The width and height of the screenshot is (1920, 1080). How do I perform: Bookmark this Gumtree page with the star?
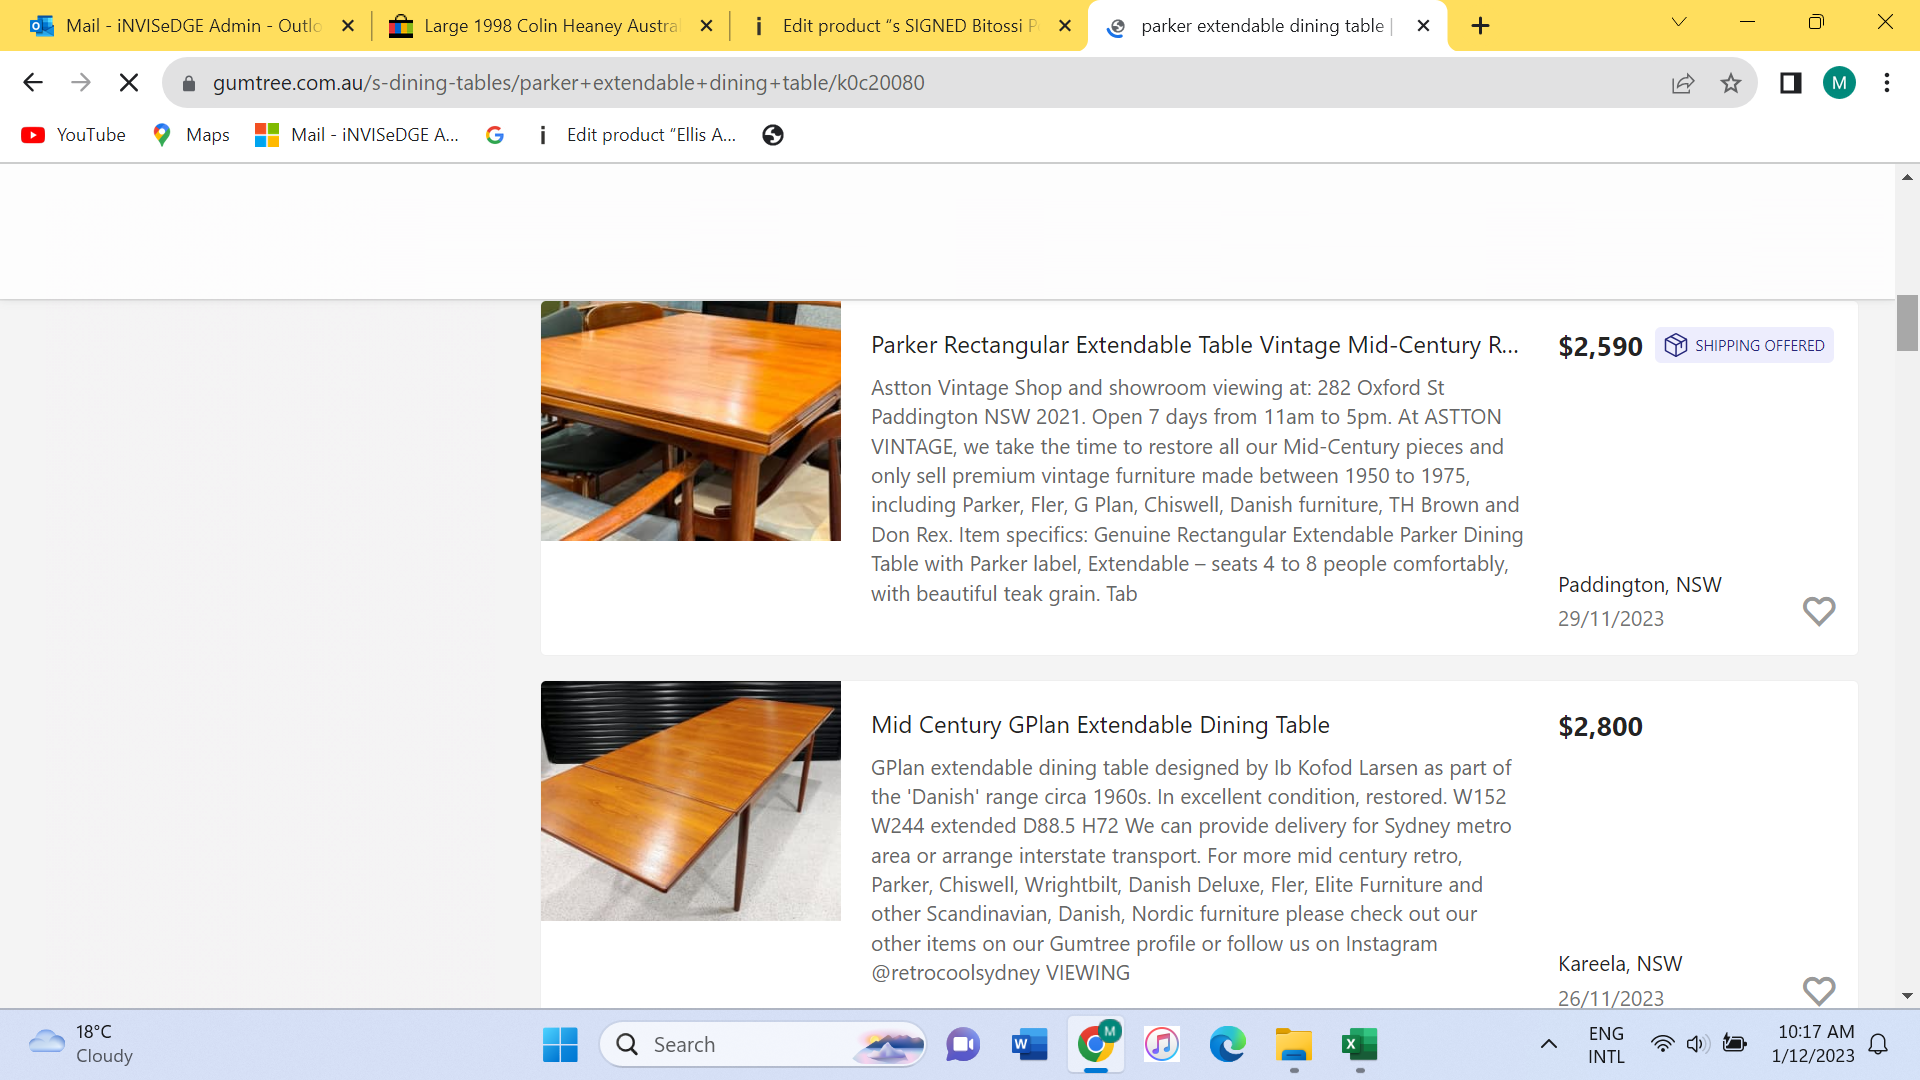(x=1731, y=83)
